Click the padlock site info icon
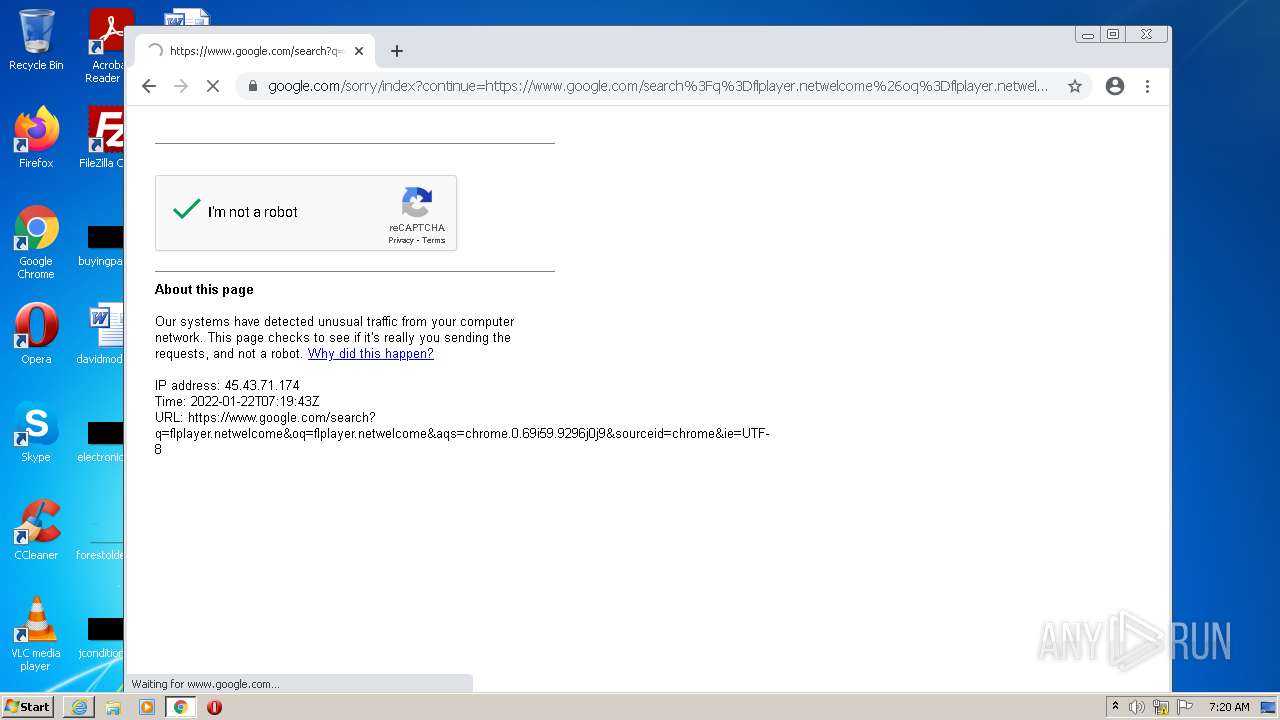The image size is (1280, 720). click(252, 86)
